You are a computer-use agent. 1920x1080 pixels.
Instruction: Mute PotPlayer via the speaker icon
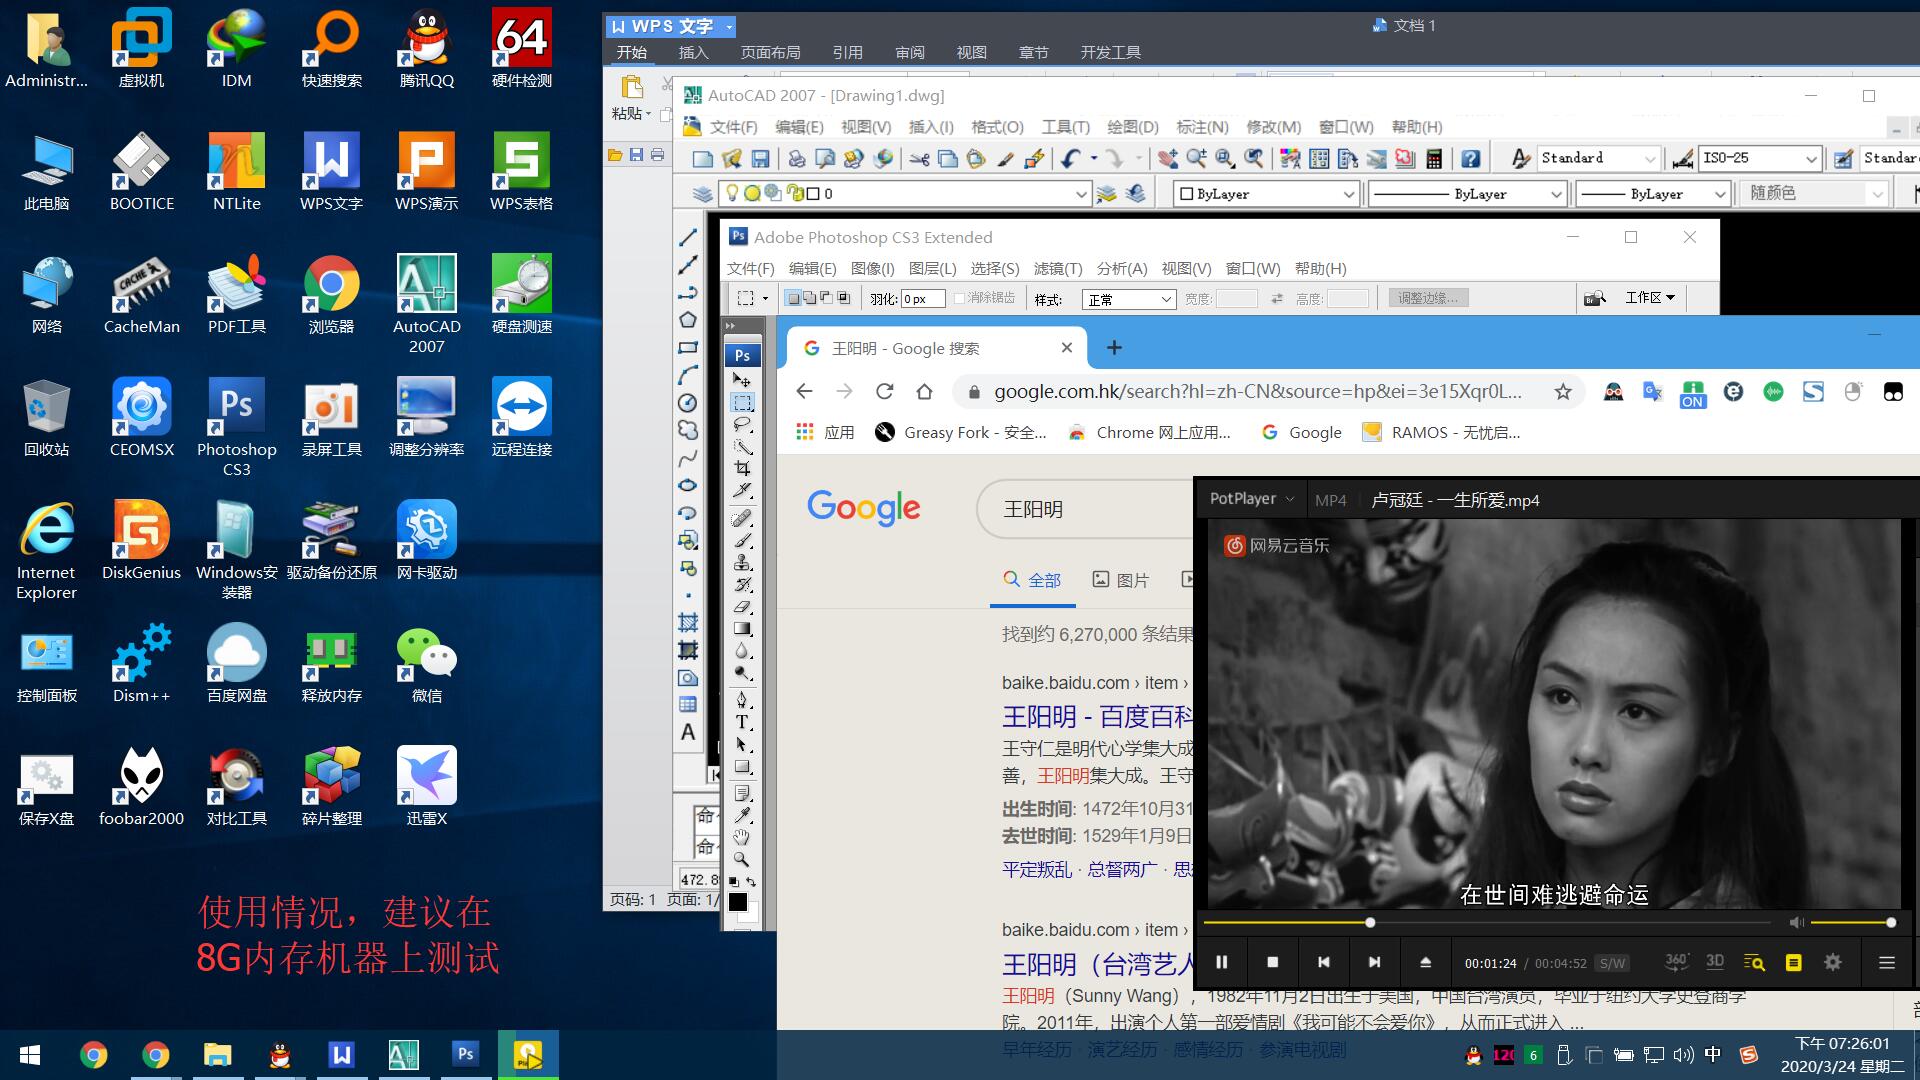click(1796, 922)
